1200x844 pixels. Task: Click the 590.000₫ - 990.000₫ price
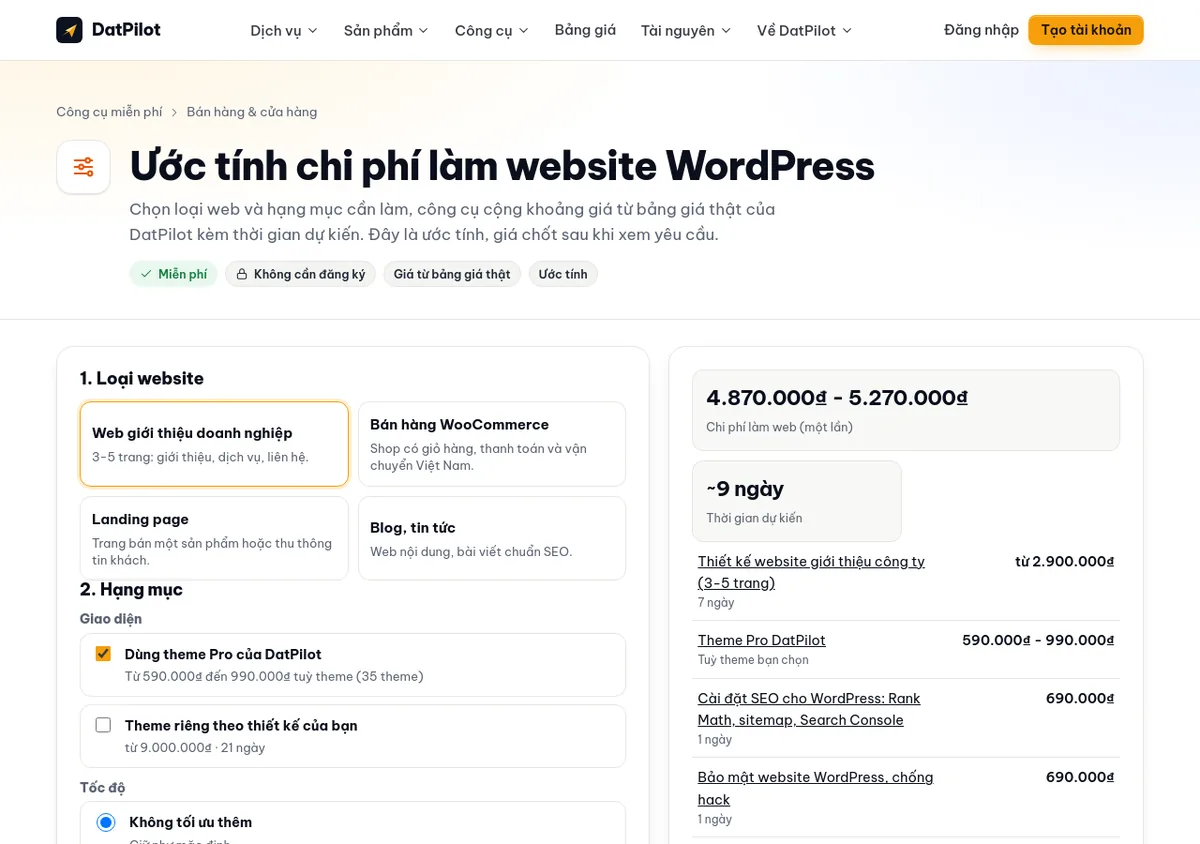pos(1038,640)
